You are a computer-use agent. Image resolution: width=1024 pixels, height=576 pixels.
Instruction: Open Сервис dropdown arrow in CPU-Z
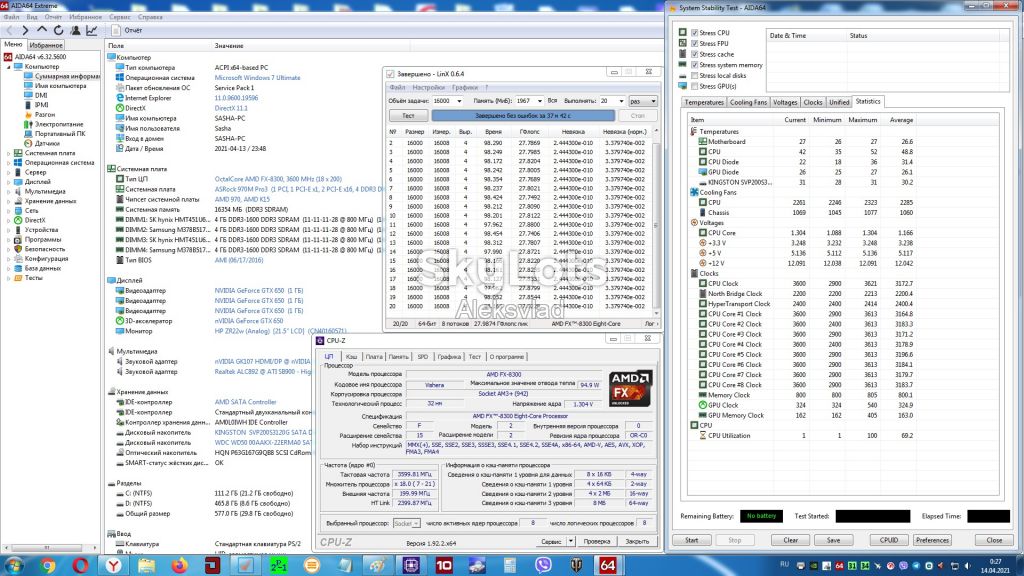570,541
